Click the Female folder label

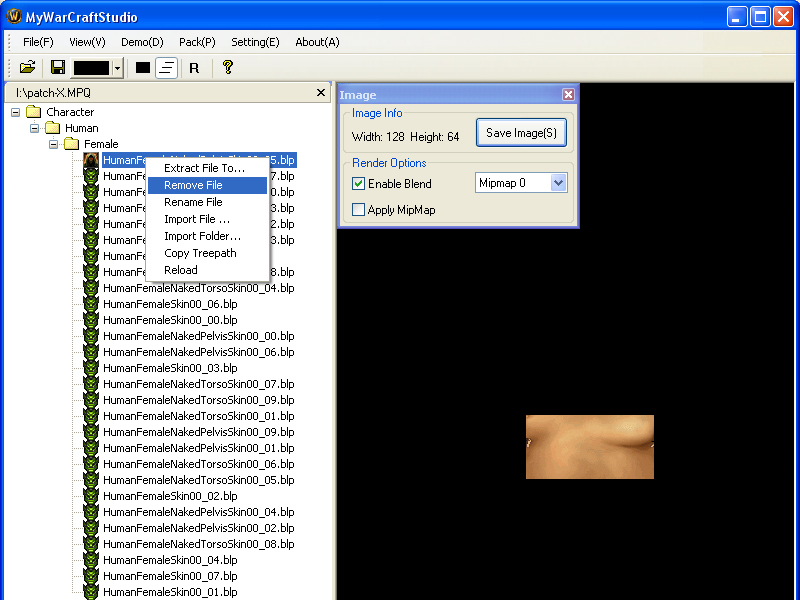pos(101,144)
